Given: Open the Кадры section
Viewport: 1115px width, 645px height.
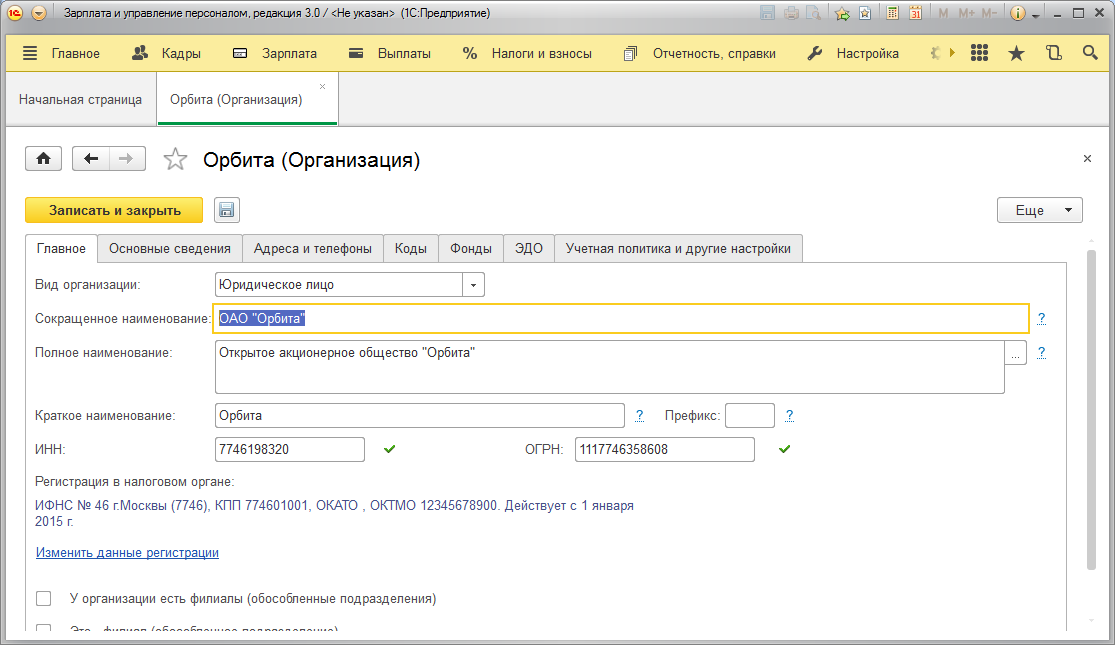Looking at the screenshot, I should pos(167,53).
